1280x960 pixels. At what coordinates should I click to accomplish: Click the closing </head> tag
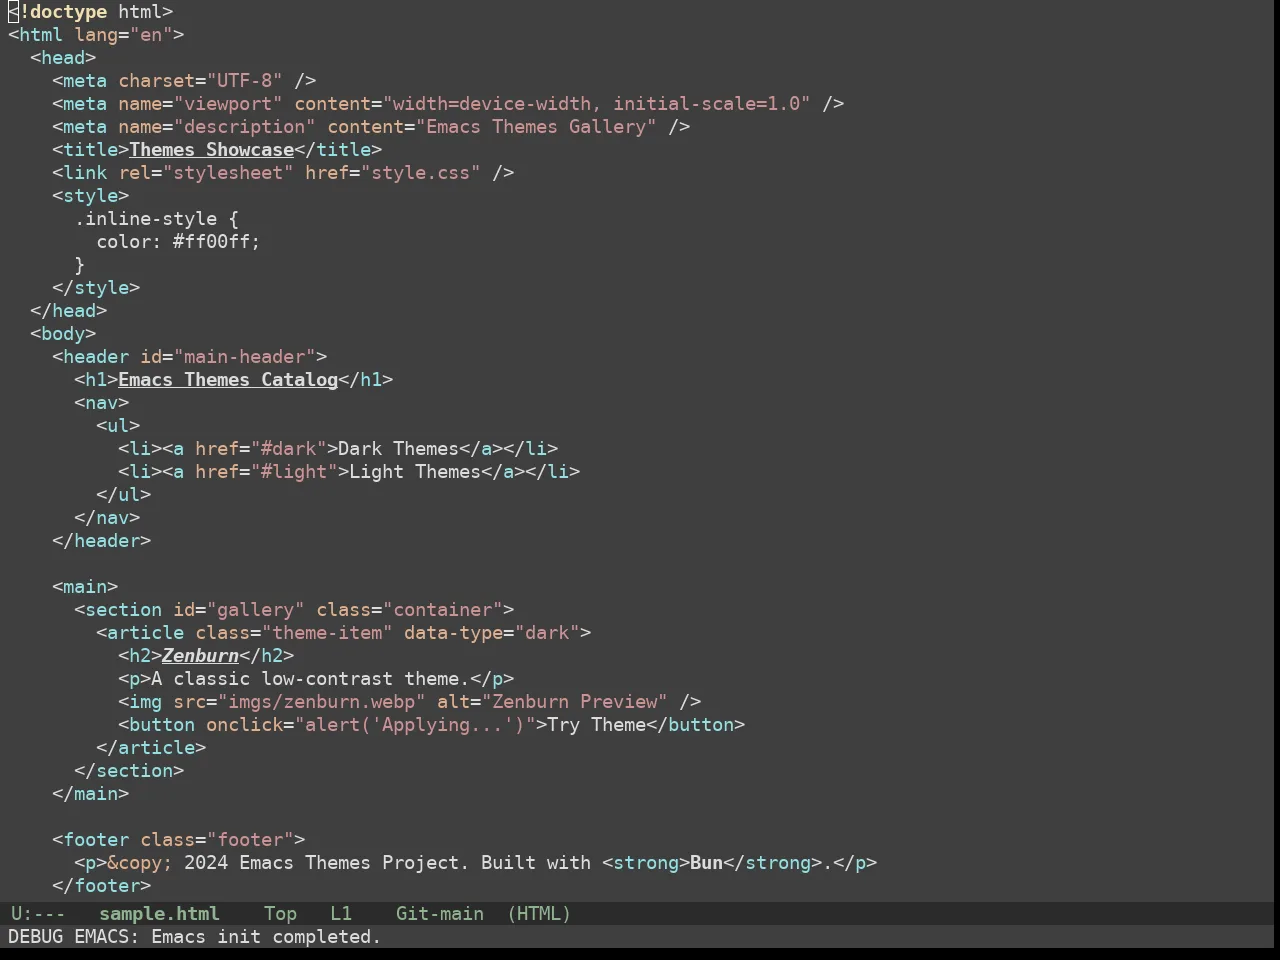69,311
